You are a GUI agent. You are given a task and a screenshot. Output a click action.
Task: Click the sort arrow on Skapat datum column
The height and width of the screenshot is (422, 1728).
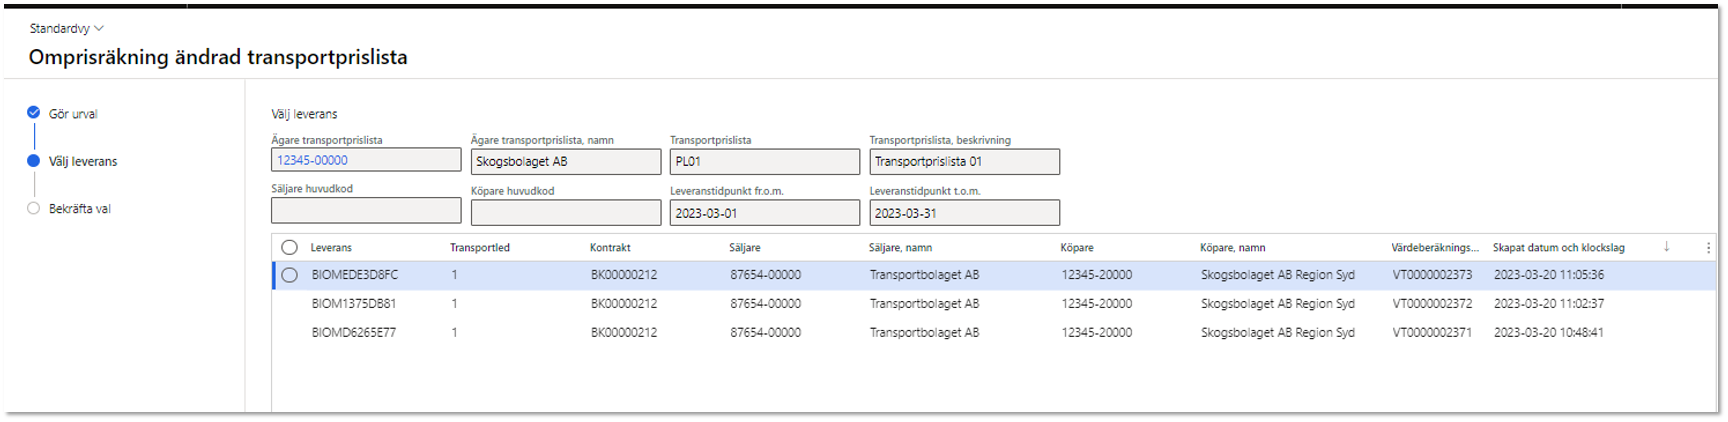pos(1666,247)
